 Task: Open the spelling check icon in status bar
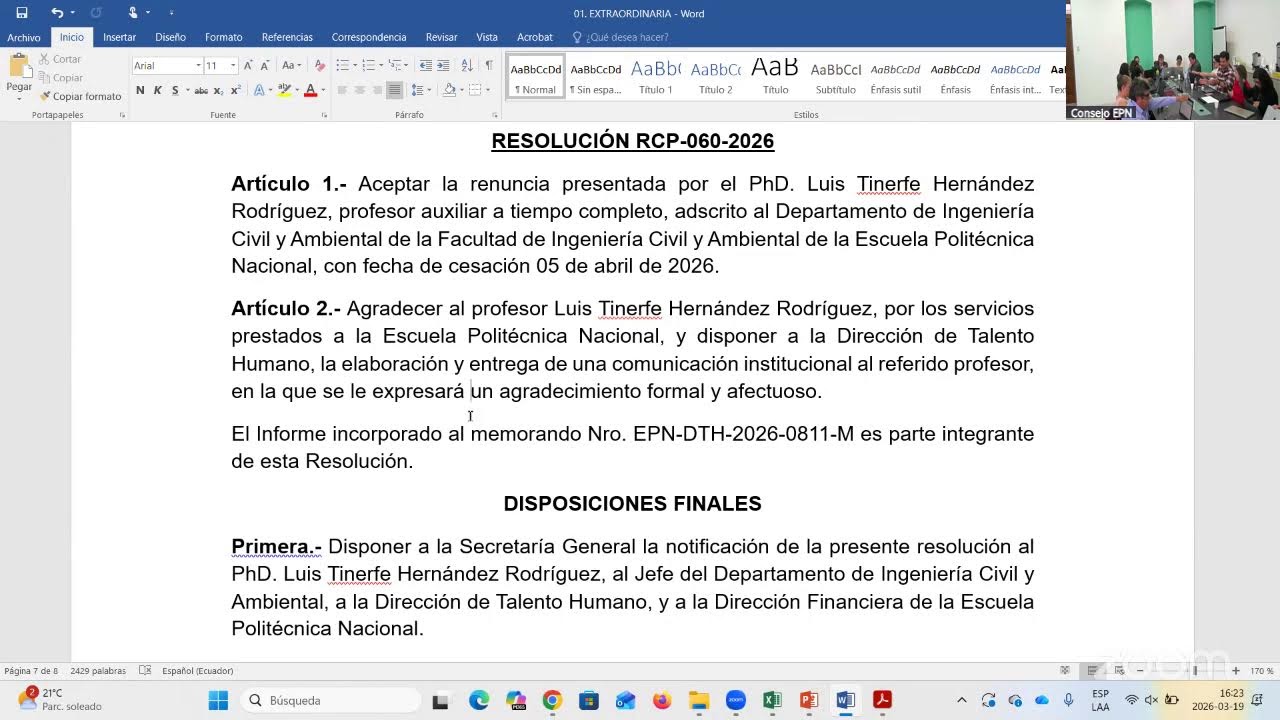[x=145, y=670]
